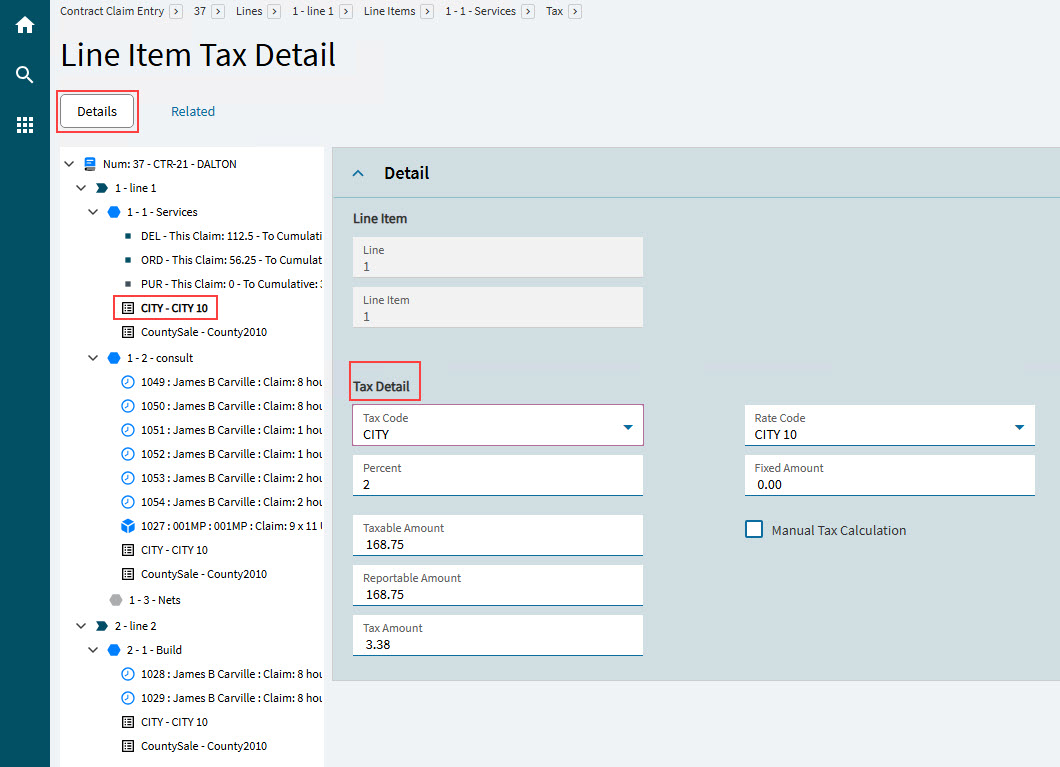Collapse the 1 - 1 - Services node
Screen dimensions: 1060x767
(93, 212)
